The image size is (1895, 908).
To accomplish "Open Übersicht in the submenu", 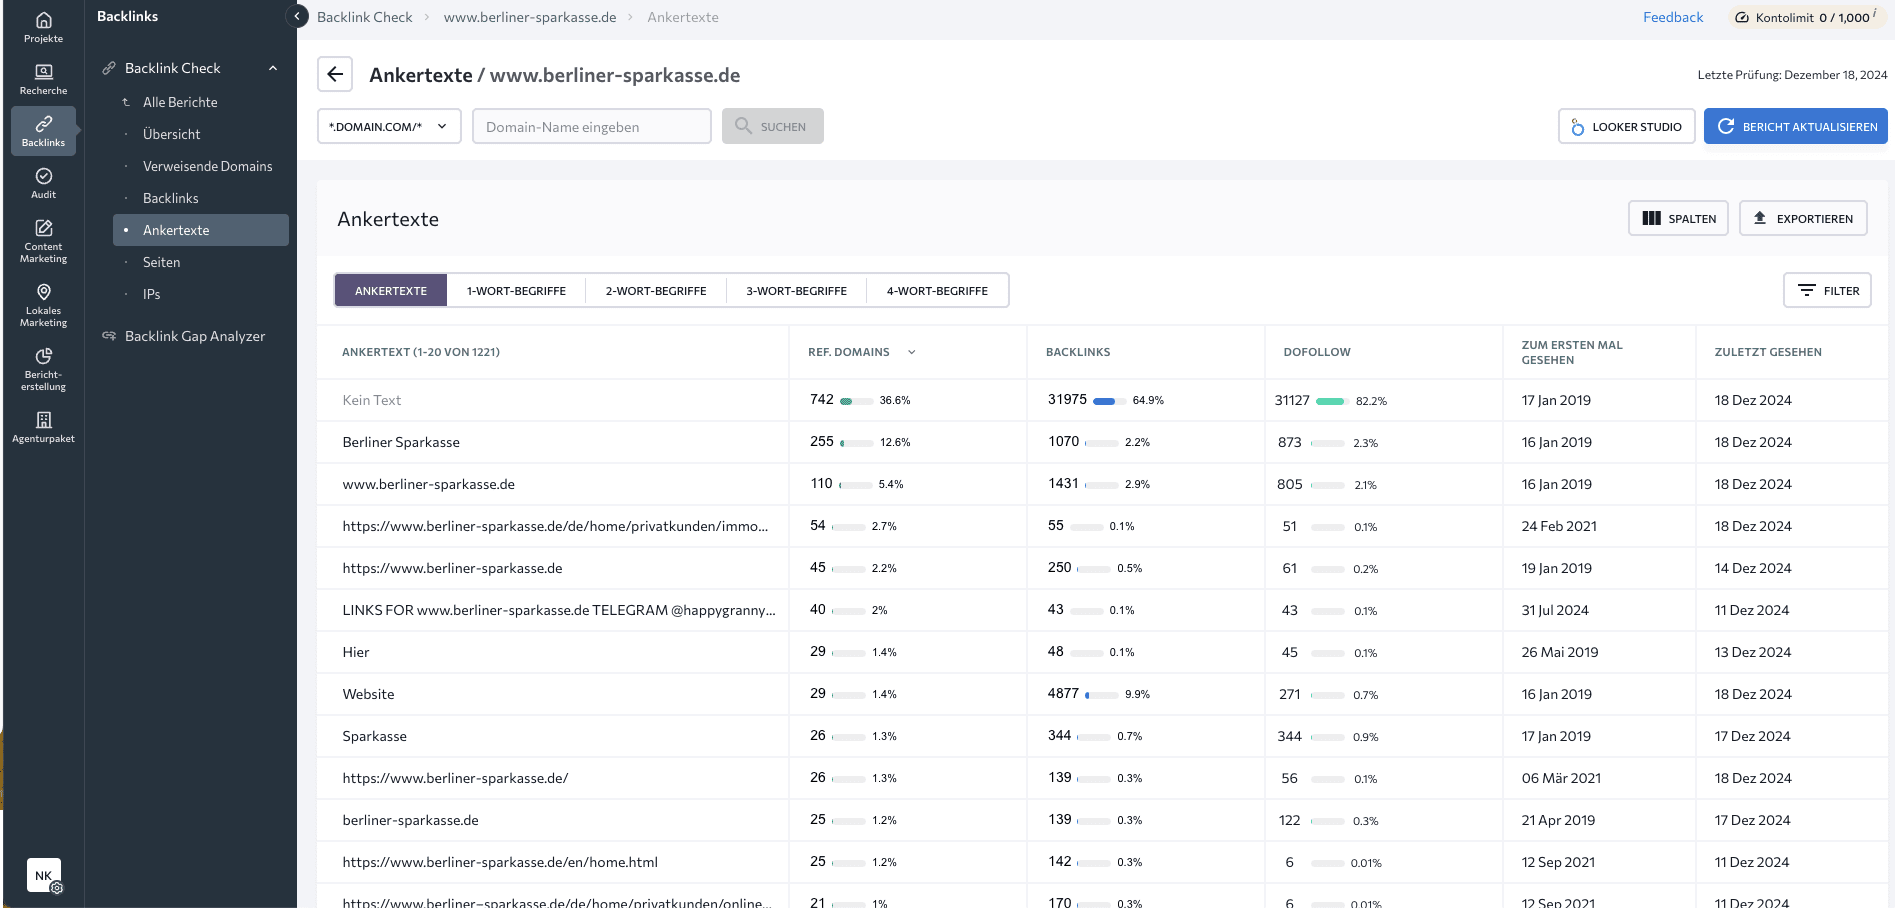I will tap(171, 134).
